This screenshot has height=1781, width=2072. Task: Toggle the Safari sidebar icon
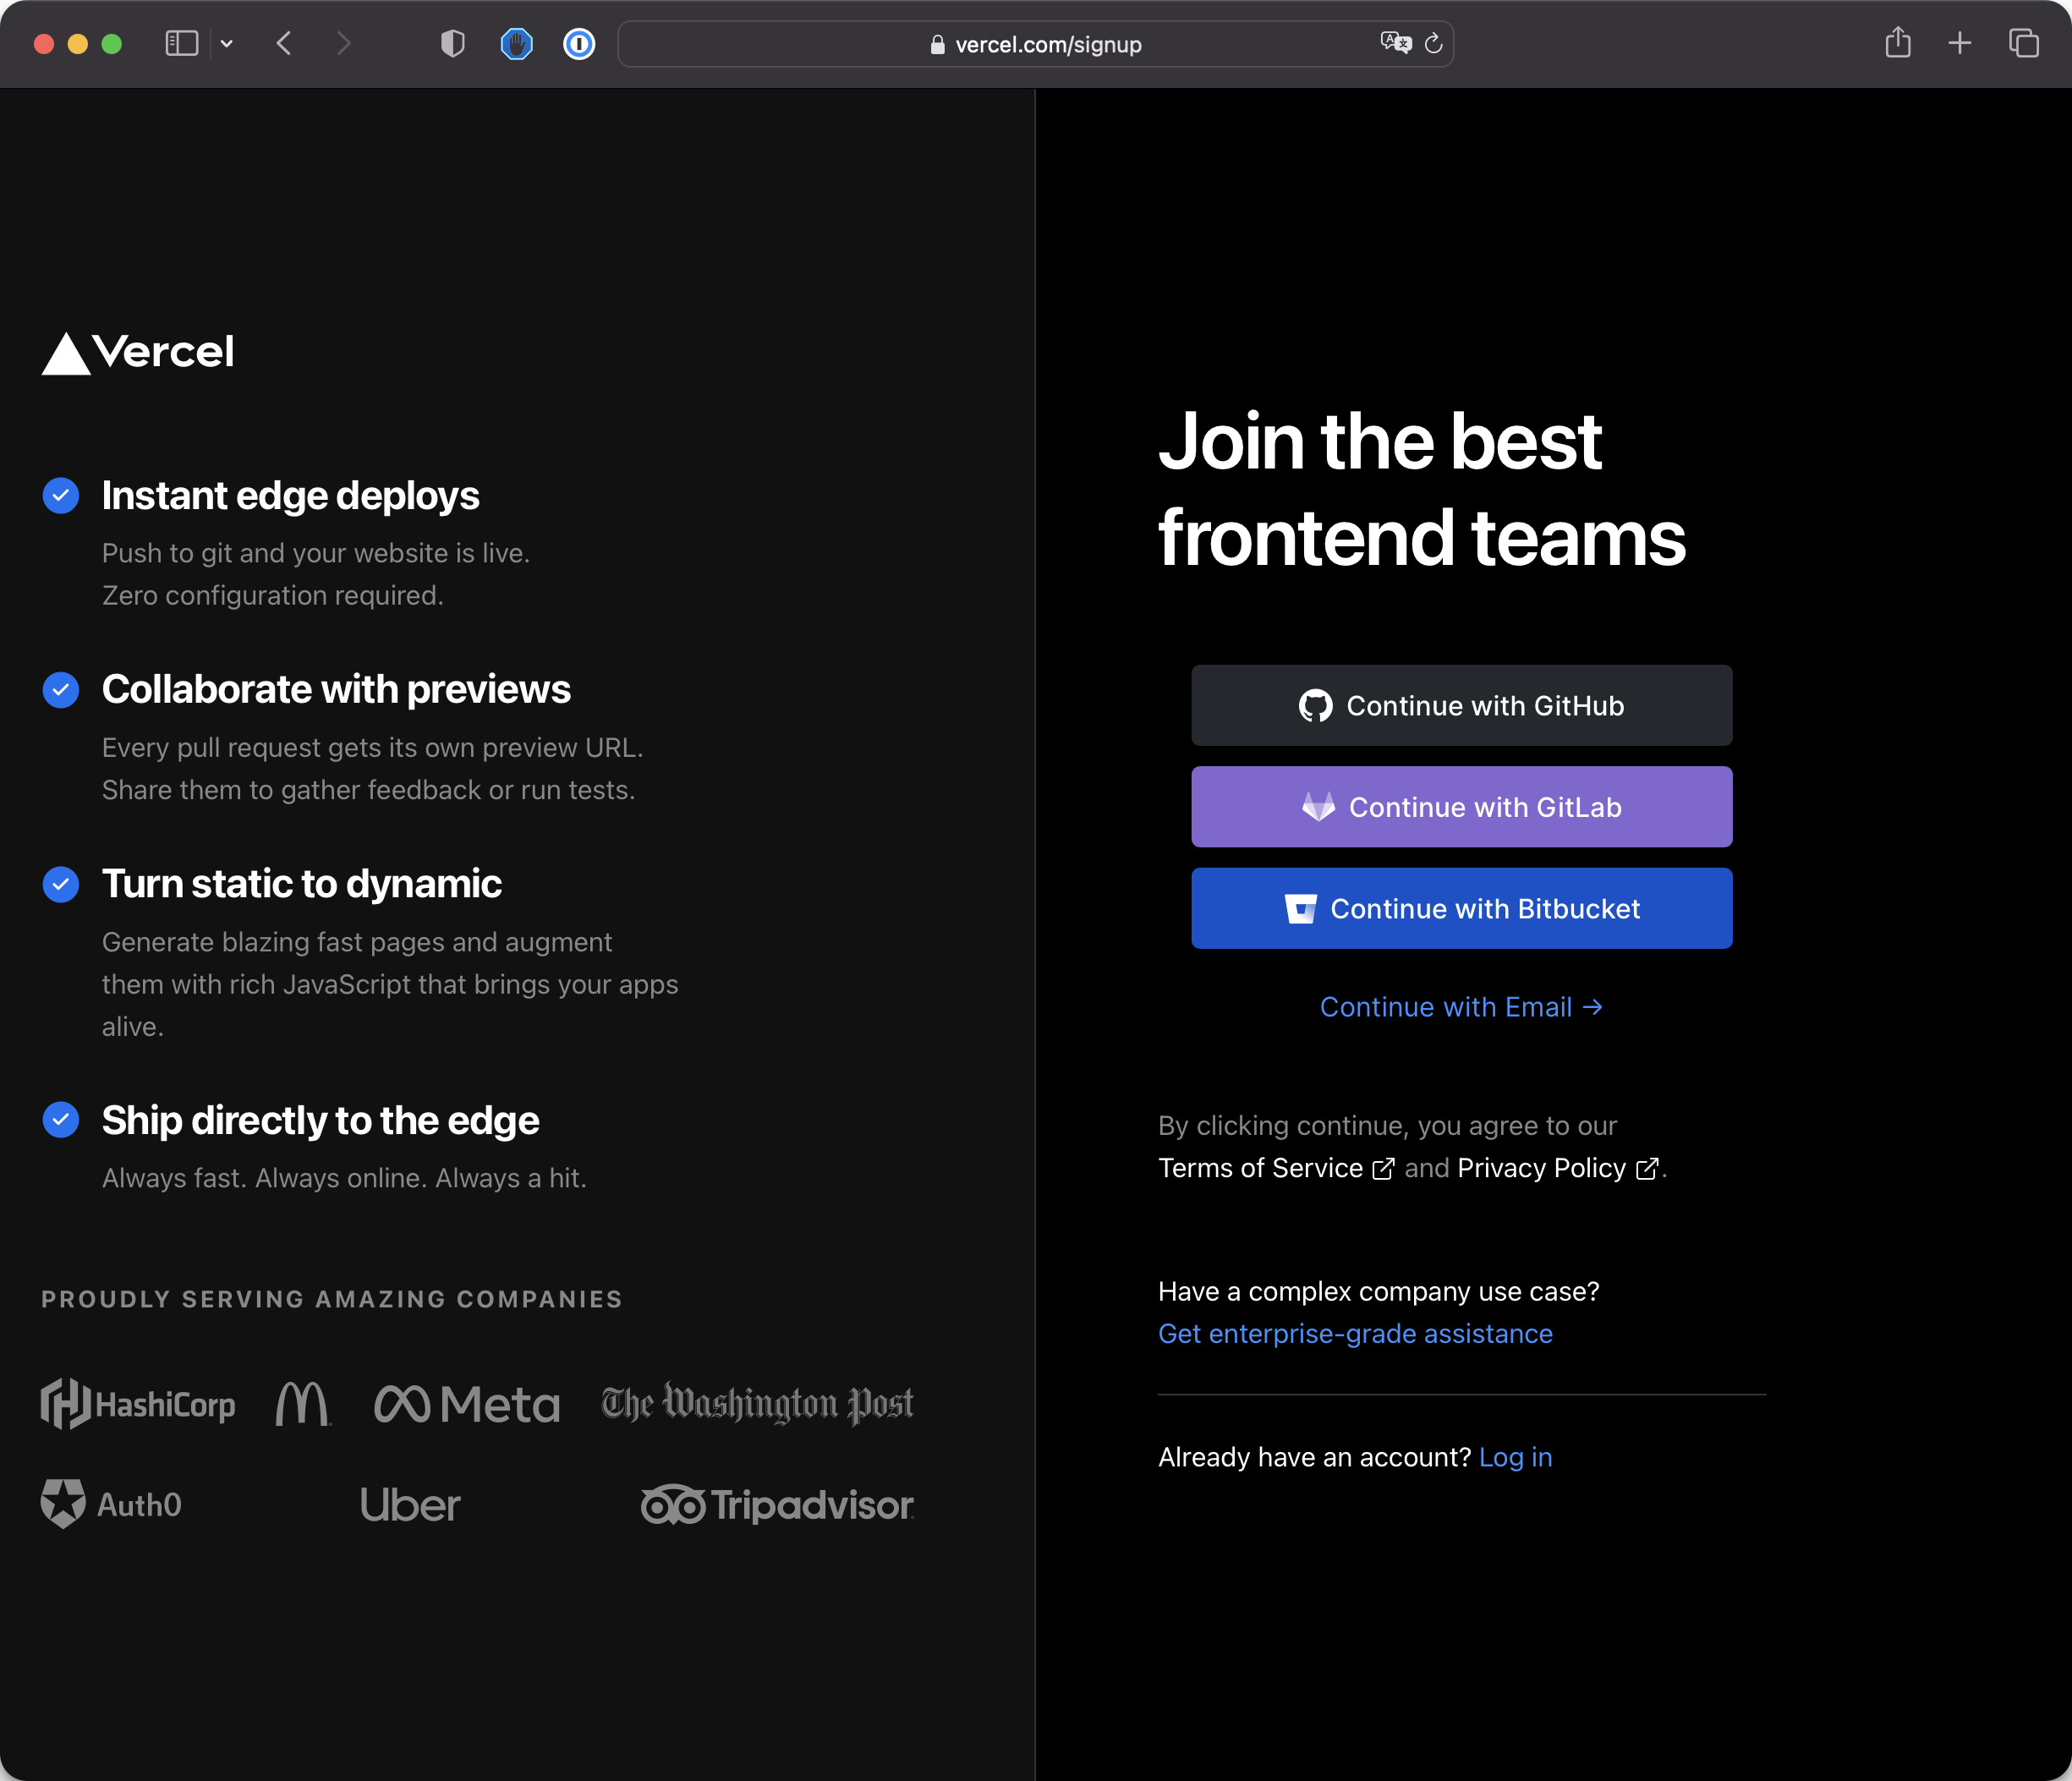click(181, 44)
